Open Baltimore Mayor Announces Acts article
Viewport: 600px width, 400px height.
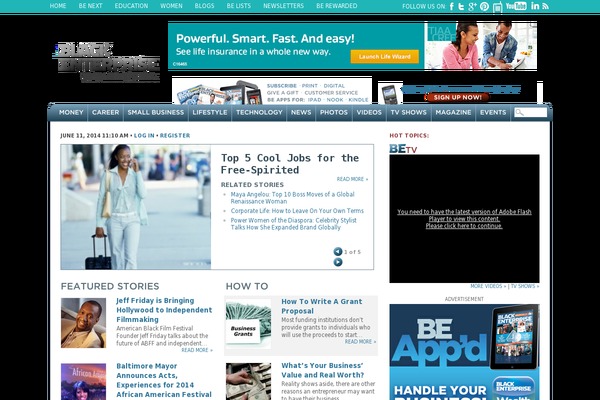[164, 380]
